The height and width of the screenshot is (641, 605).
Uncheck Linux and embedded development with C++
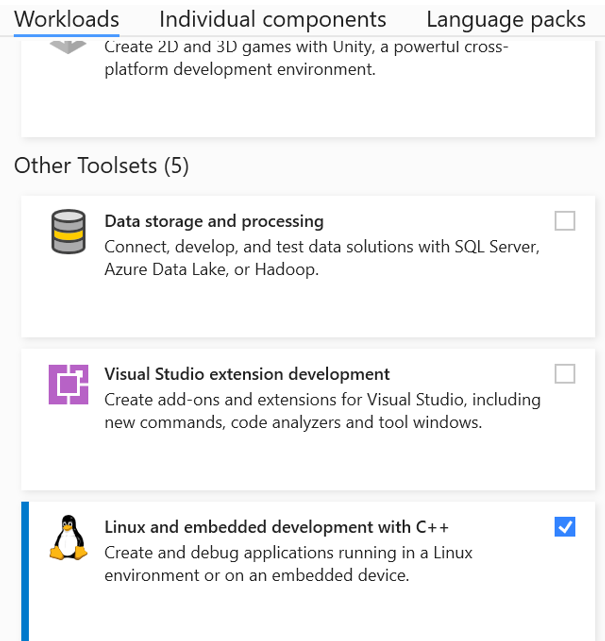pyautogui.click(x=565, y=527)
